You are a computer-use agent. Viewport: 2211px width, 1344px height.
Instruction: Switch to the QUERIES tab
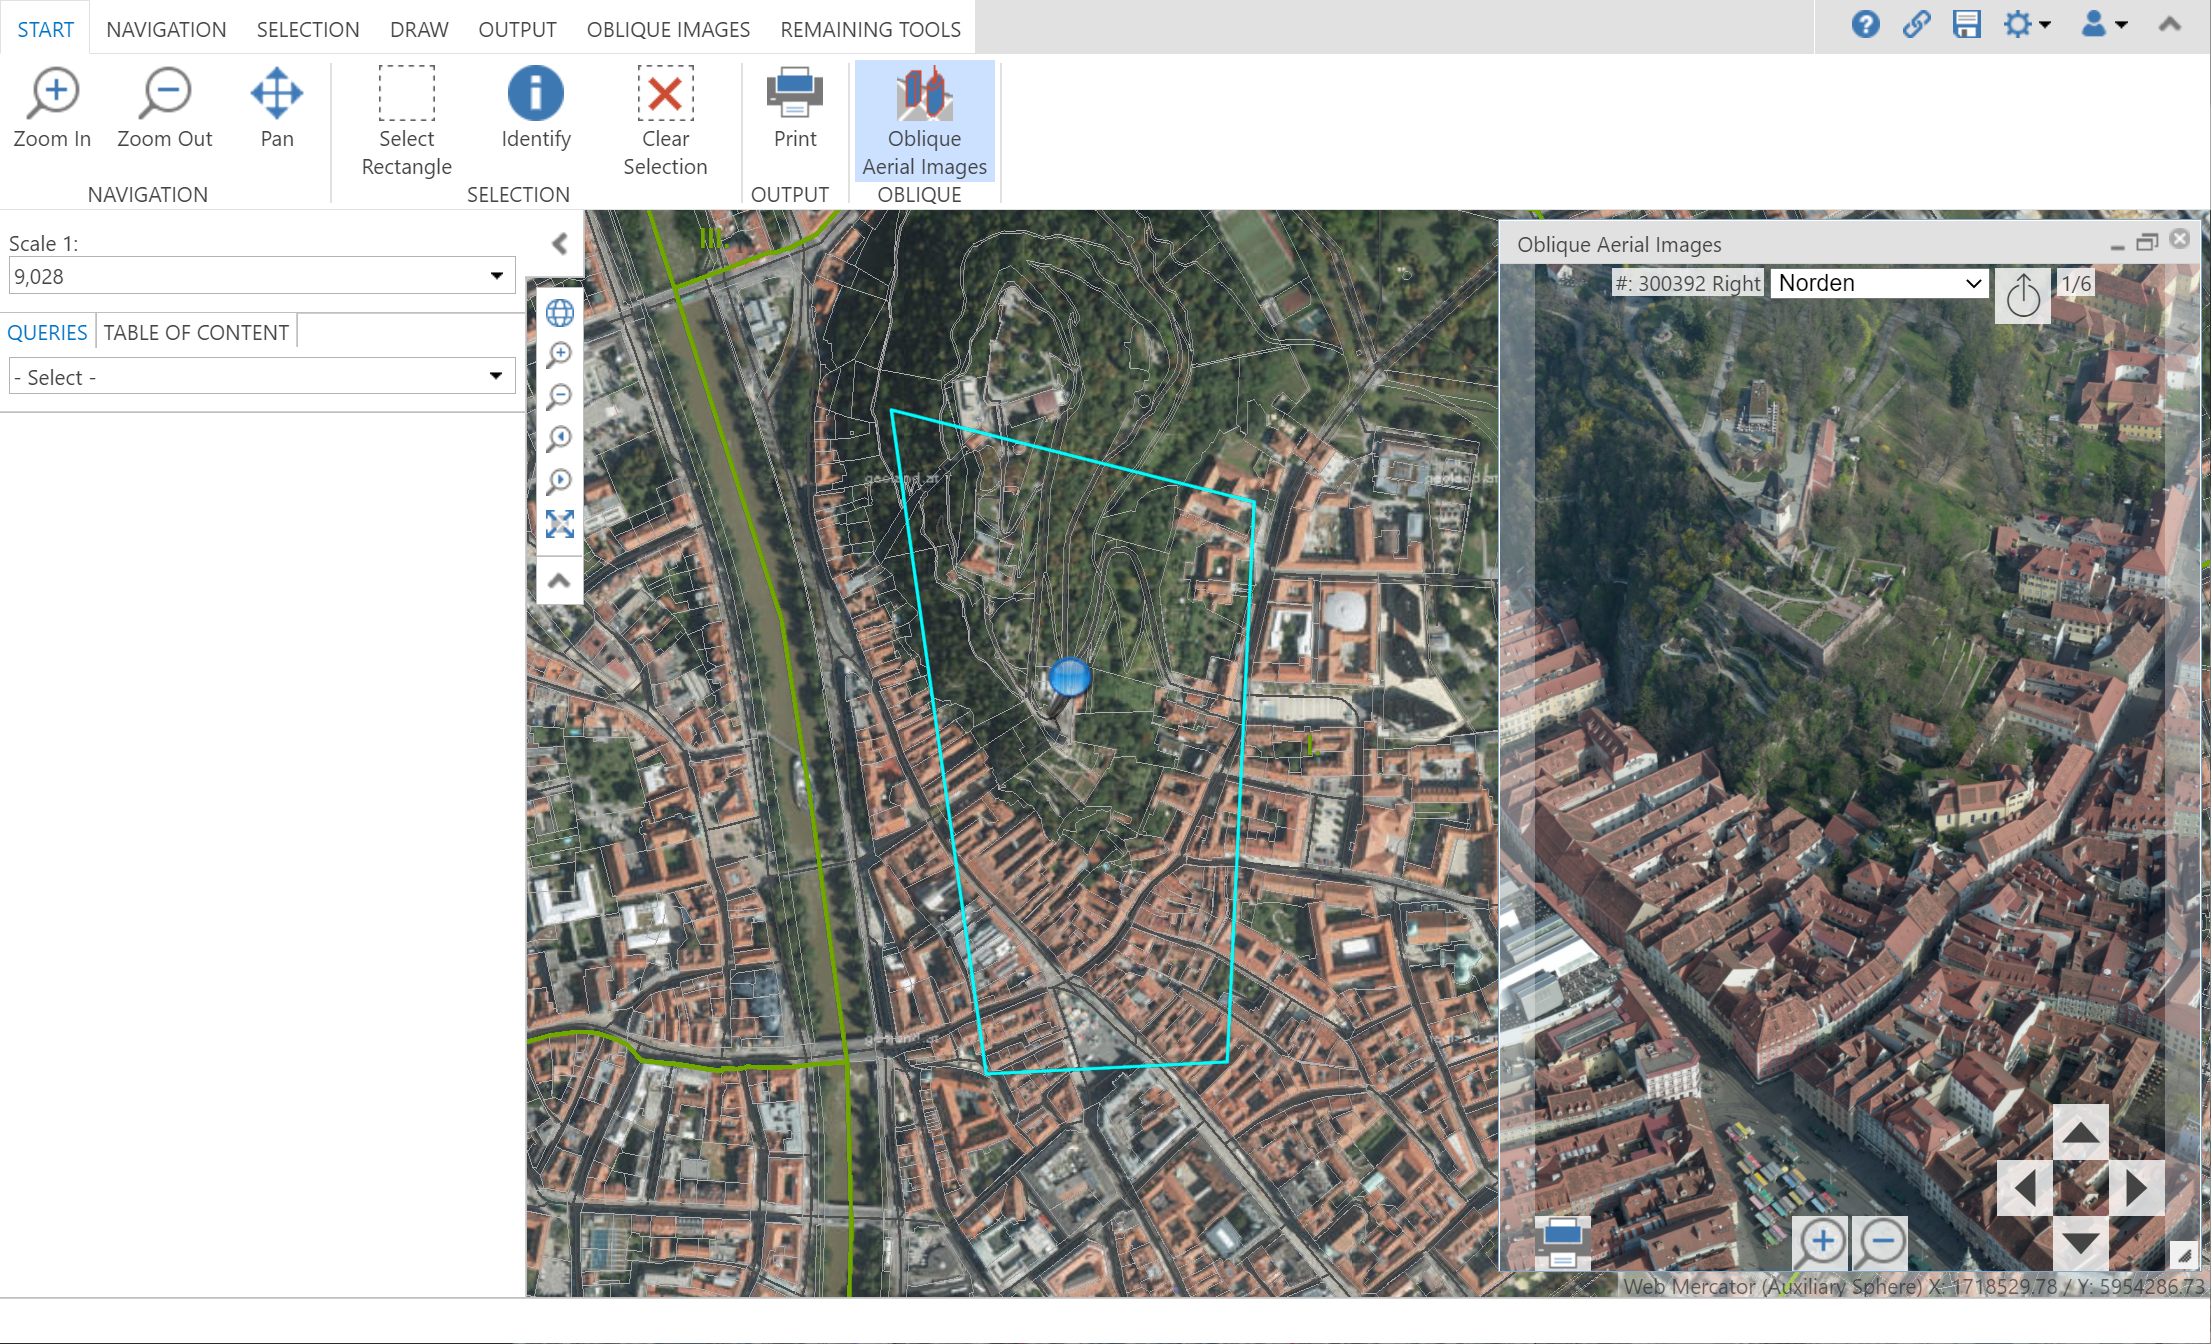[x=47, y=332]
